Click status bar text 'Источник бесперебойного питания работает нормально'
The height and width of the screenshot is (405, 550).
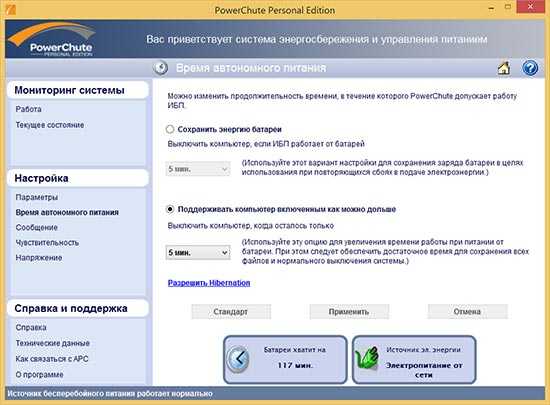point(110,394)
